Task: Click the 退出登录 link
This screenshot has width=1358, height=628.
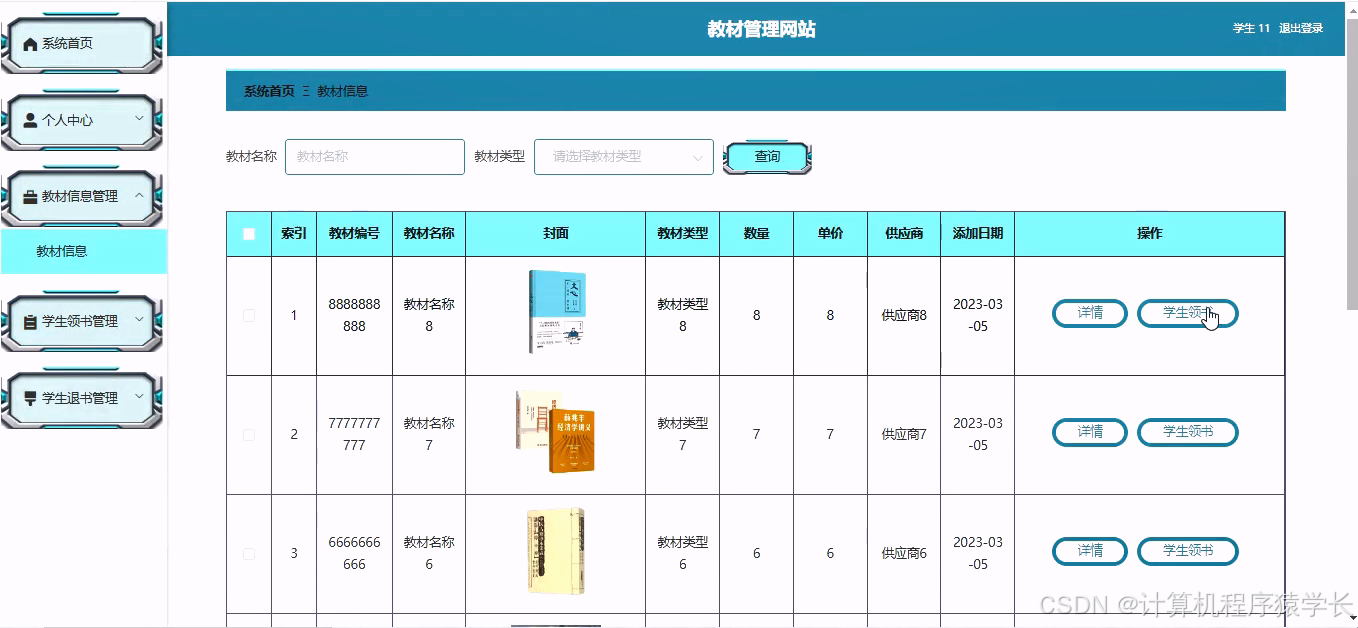Action: tap(1301, 28)
